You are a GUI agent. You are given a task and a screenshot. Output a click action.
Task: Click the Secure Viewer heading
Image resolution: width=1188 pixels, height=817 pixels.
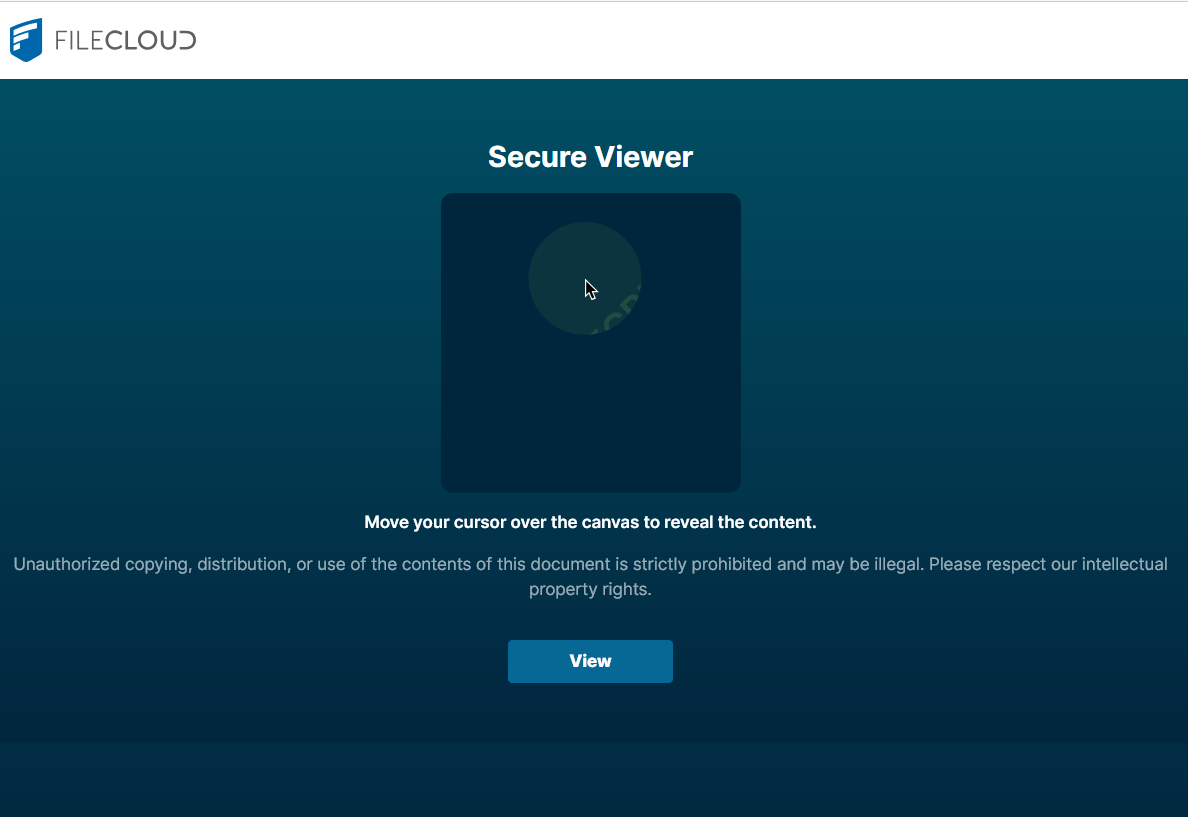tap(590, 157)
